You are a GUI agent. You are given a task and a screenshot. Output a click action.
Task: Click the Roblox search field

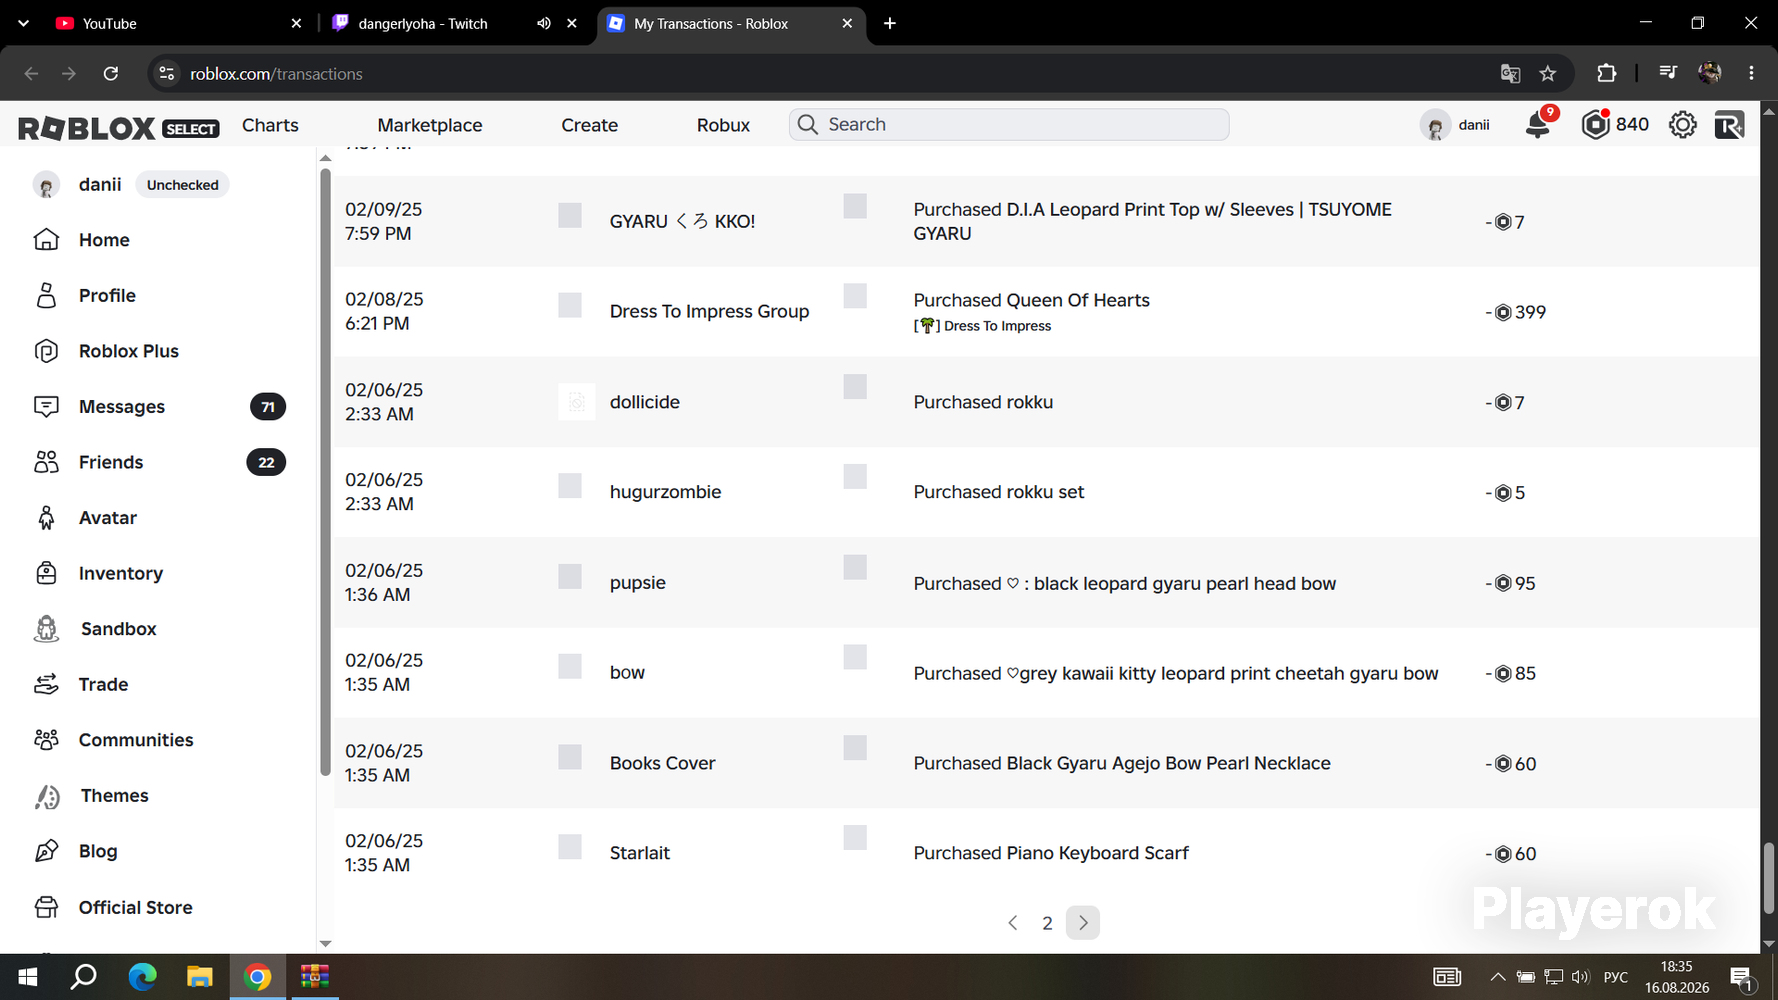(1009, 125)
